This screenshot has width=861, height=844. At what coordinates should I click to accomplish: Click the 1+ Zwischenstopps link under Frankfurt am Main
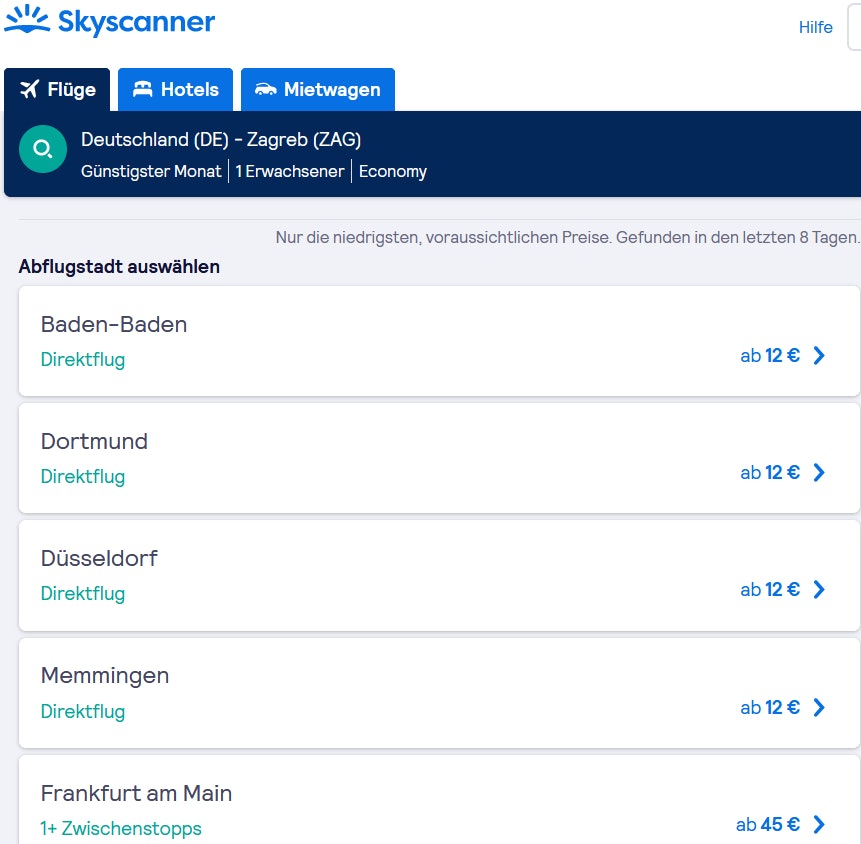(121, 828)
